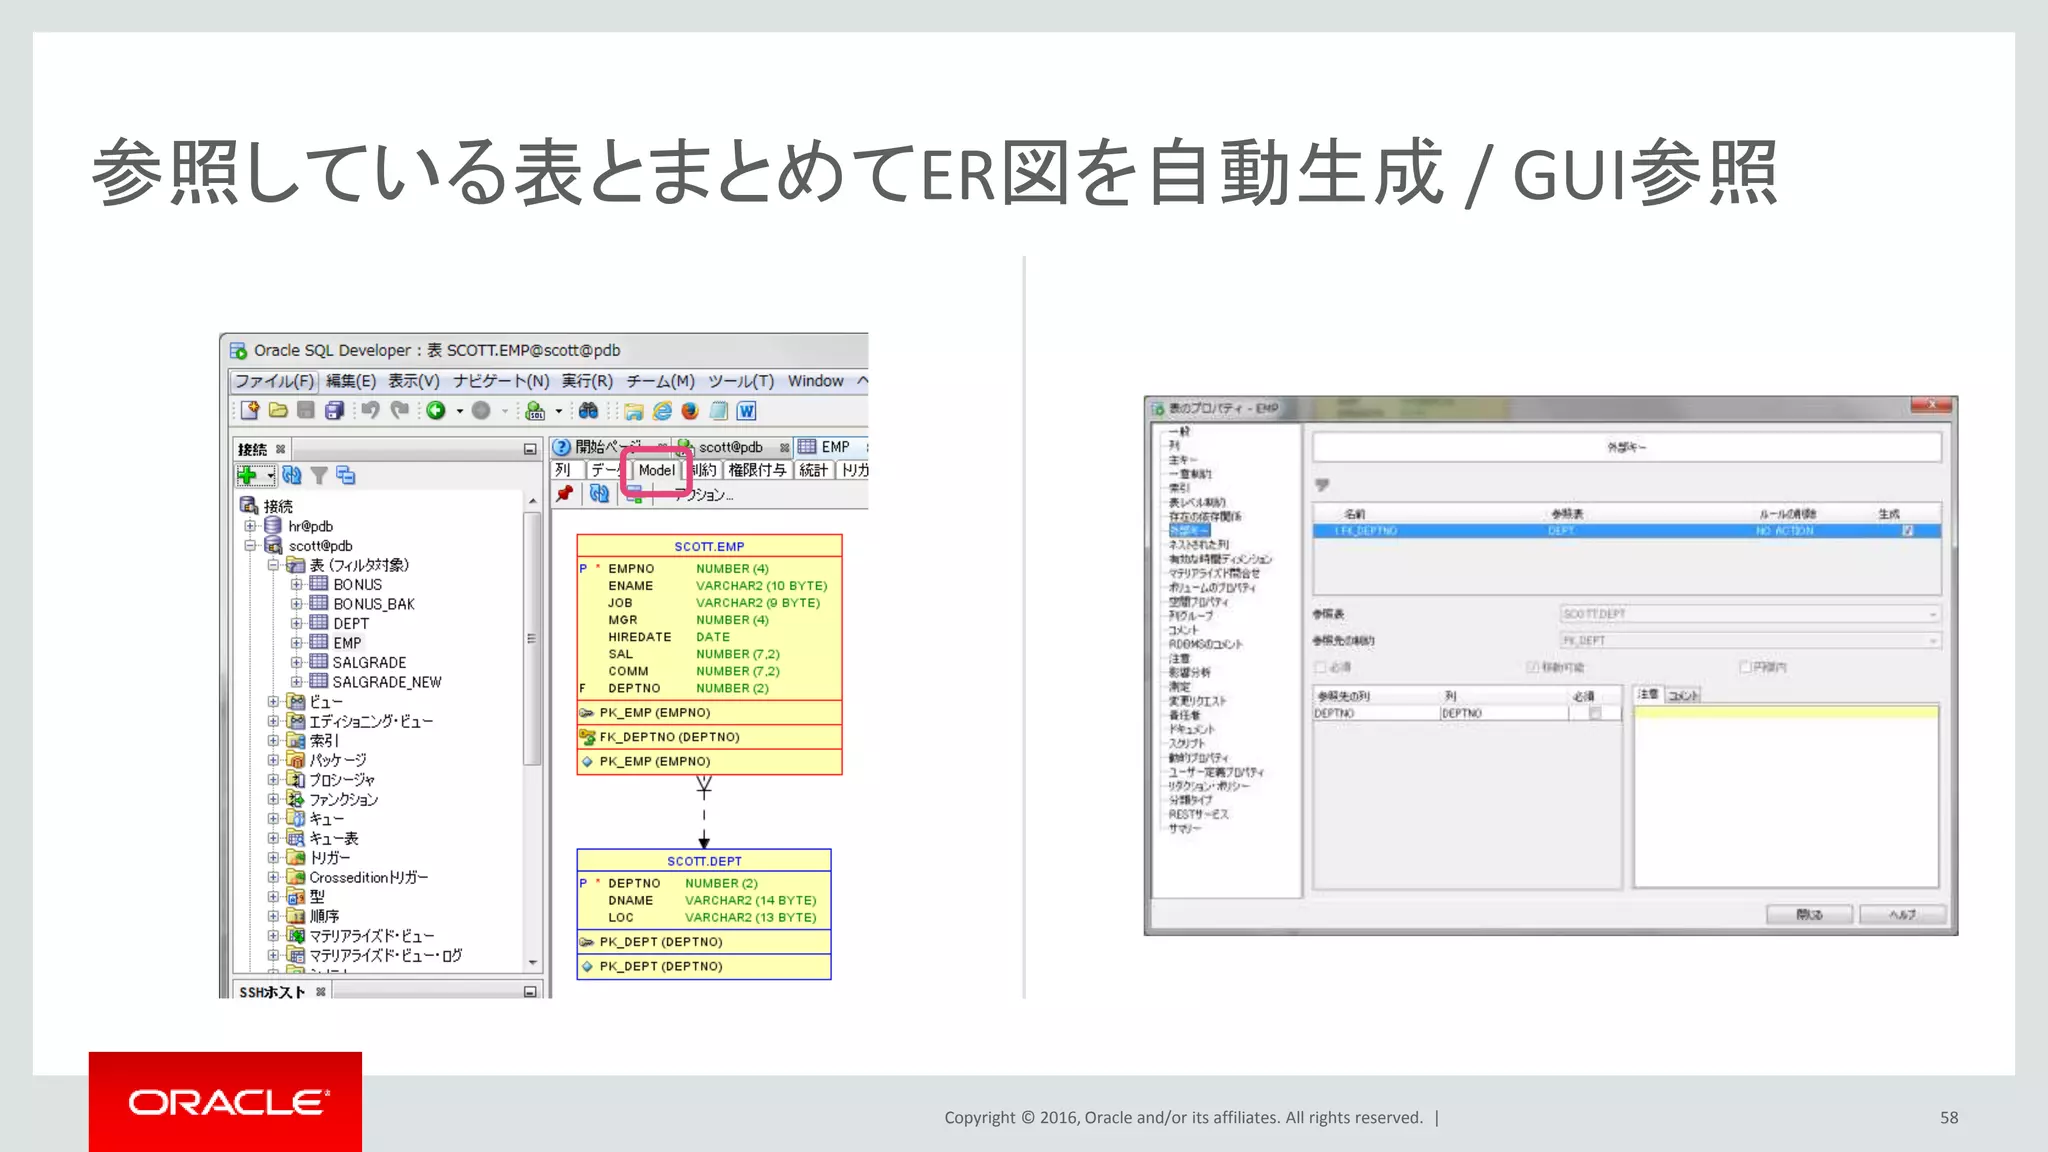Switch to the Model tab
This screenshot has height=1152, width=2048.
[657, 470]
